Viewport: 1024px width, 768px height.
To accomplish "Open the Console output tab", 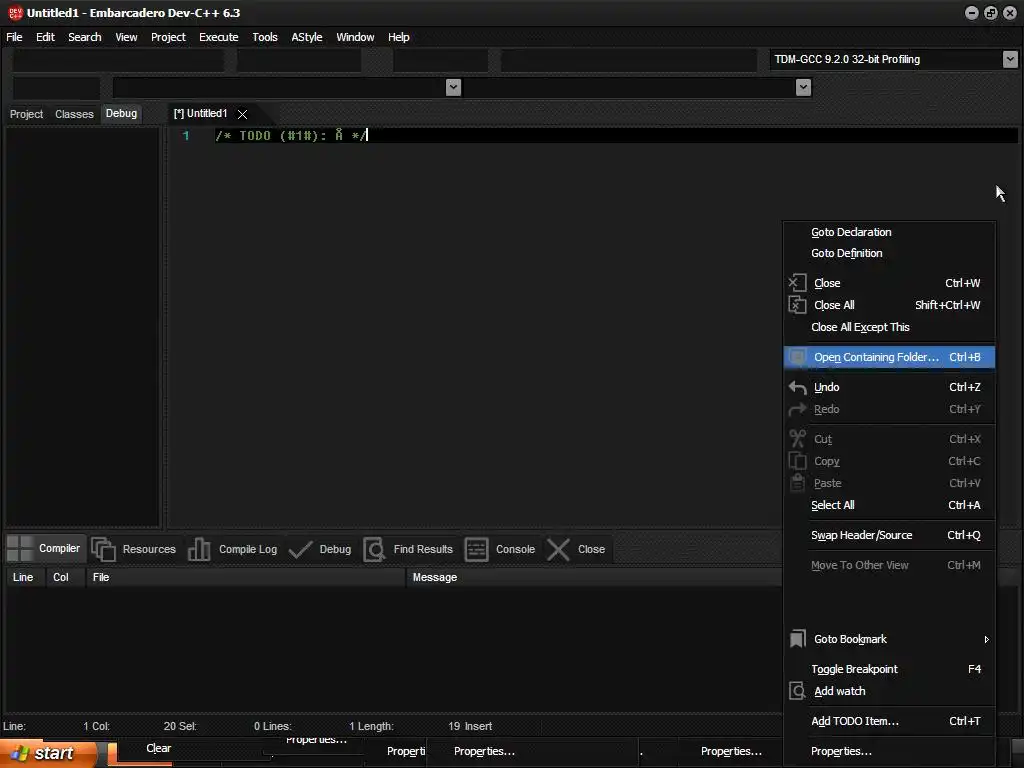I will coord(515,549).
